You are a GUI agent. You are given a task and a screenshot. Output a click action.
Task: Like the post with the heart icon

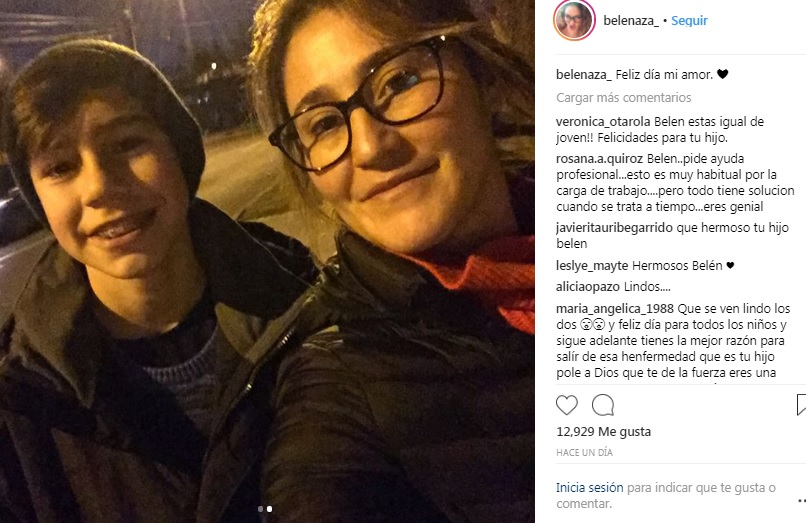click(567, 405)
